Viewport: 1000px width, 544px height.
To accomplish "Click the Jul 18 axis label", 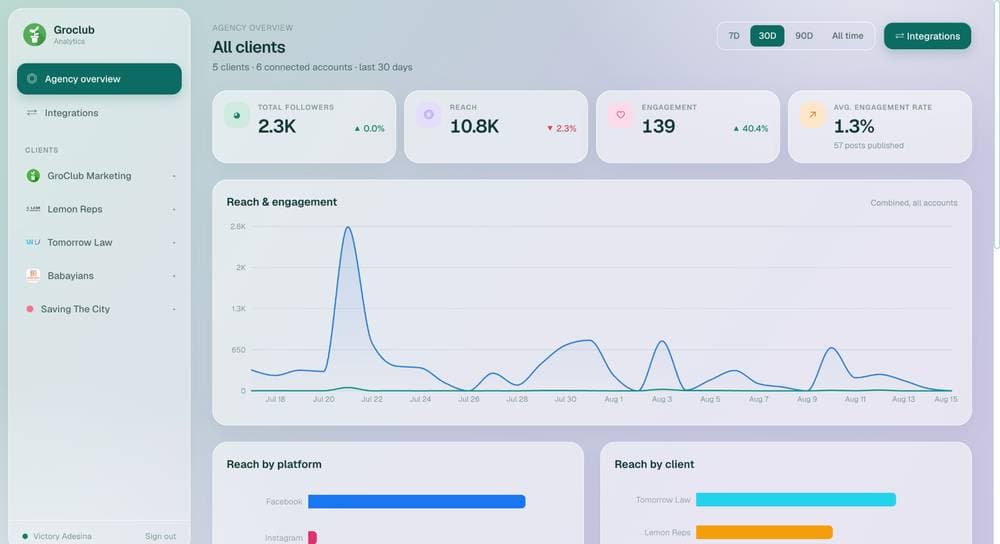I will 275,399.
